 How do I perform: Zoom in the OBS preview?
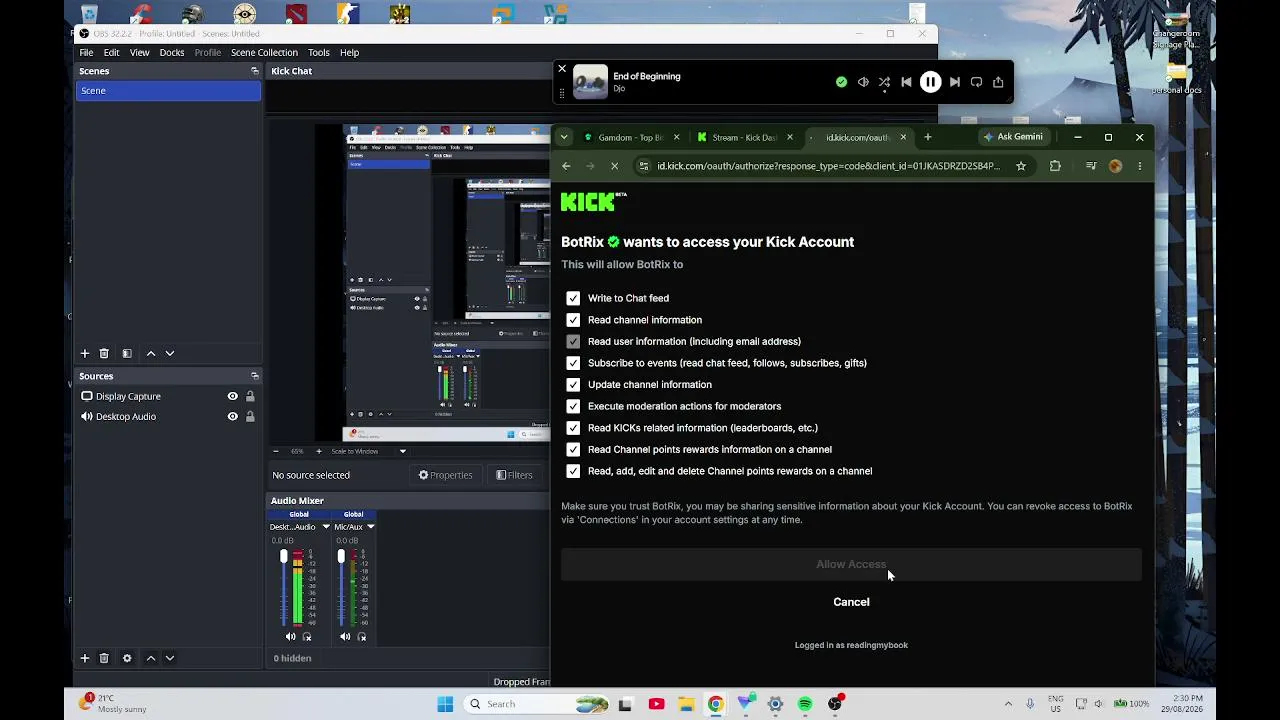tap(319, 451)
